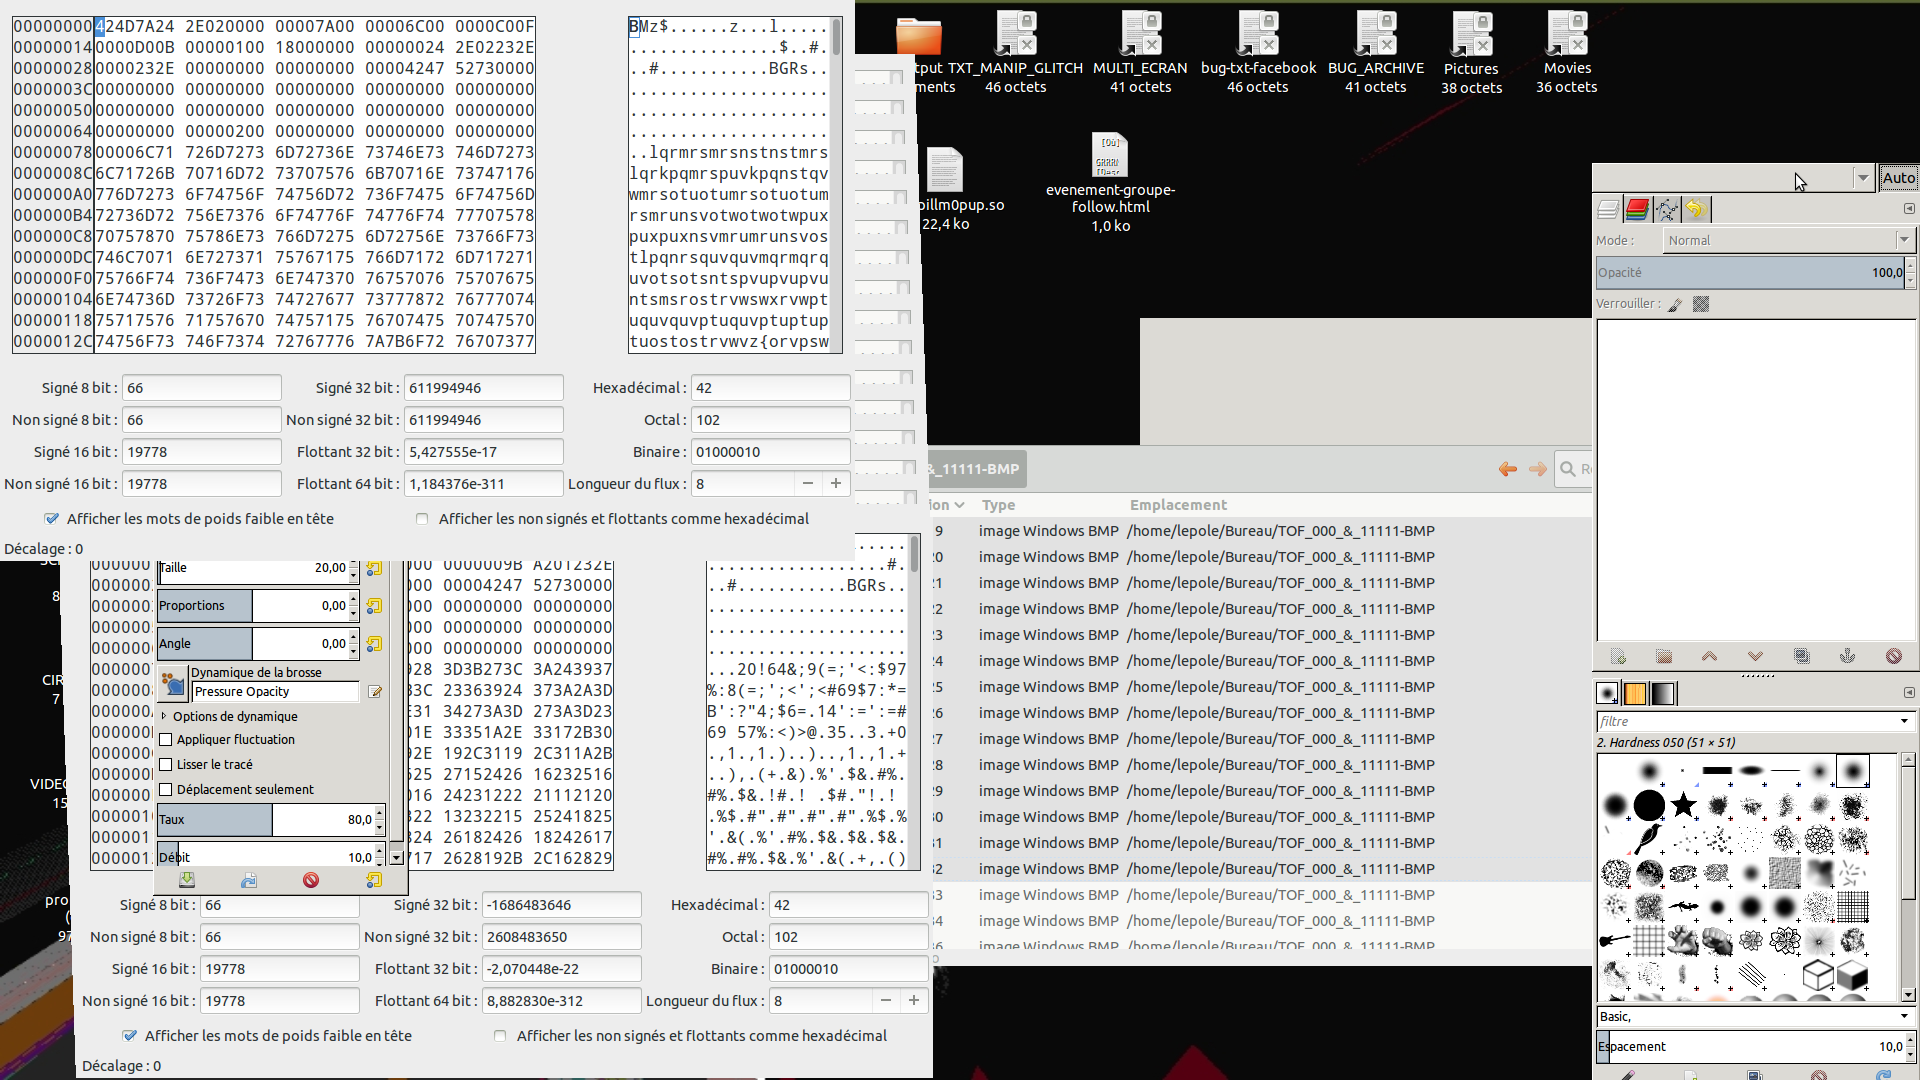
Task: Switch to the Paths tab icon
Action: pyautogui.click(x=1666, y=209)
